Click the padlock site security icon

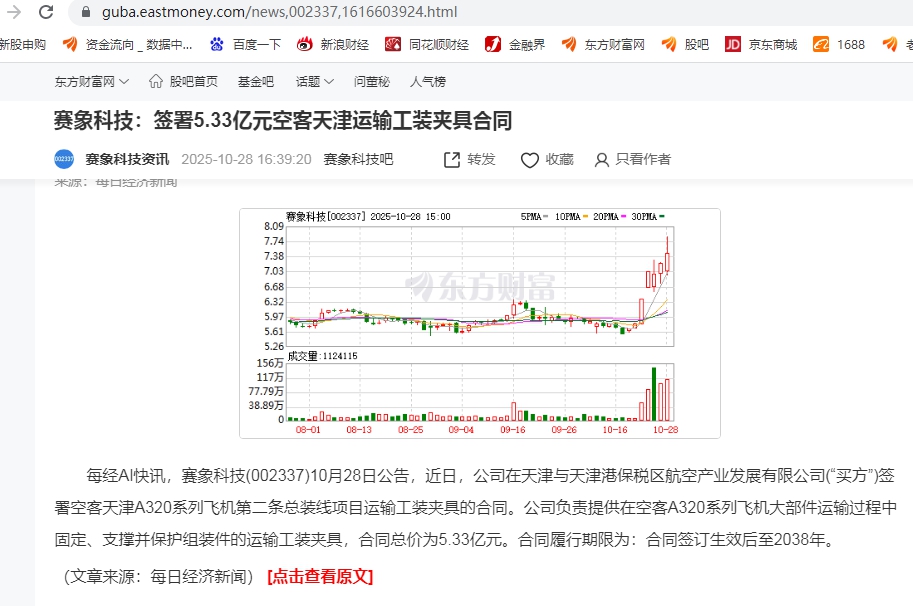point(86,12)
